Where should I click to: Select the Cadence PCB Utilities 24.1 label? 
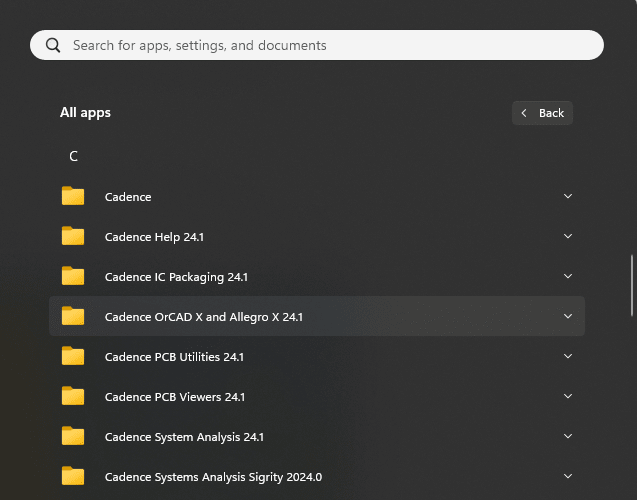pyautogui.click(x=174, y=357)
